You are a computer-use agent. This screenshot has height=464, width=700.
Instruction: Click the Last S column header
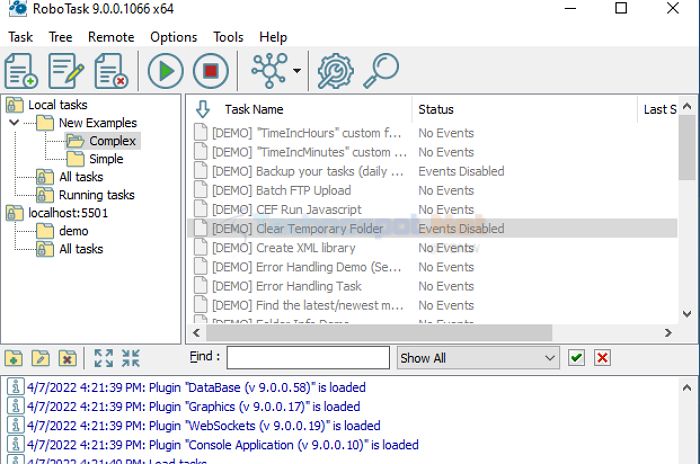point(660,109)
